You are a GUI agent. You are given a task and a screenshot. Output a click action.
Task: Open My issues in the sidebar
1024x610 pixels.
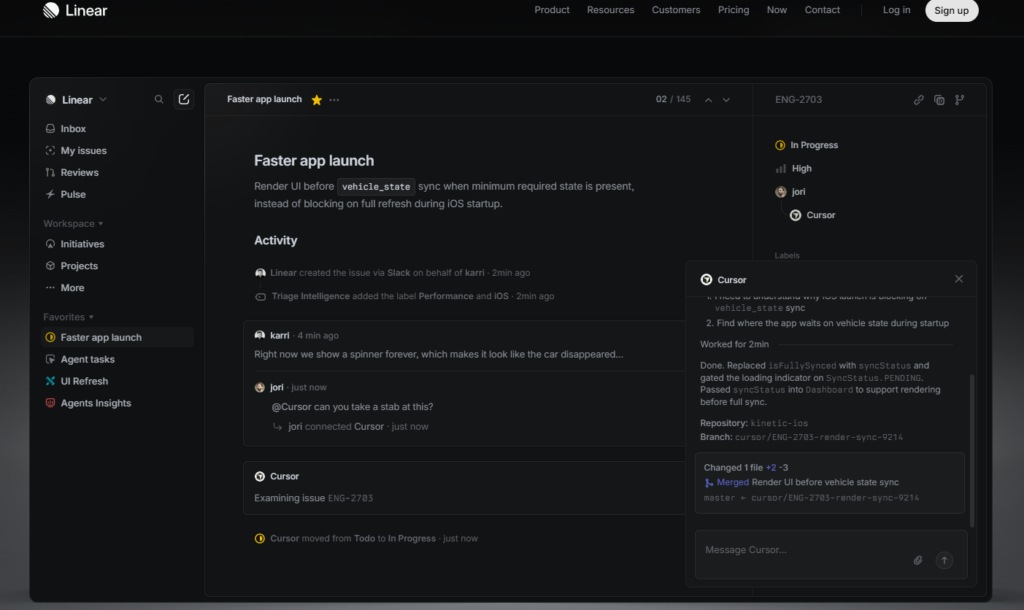[75, 150]
